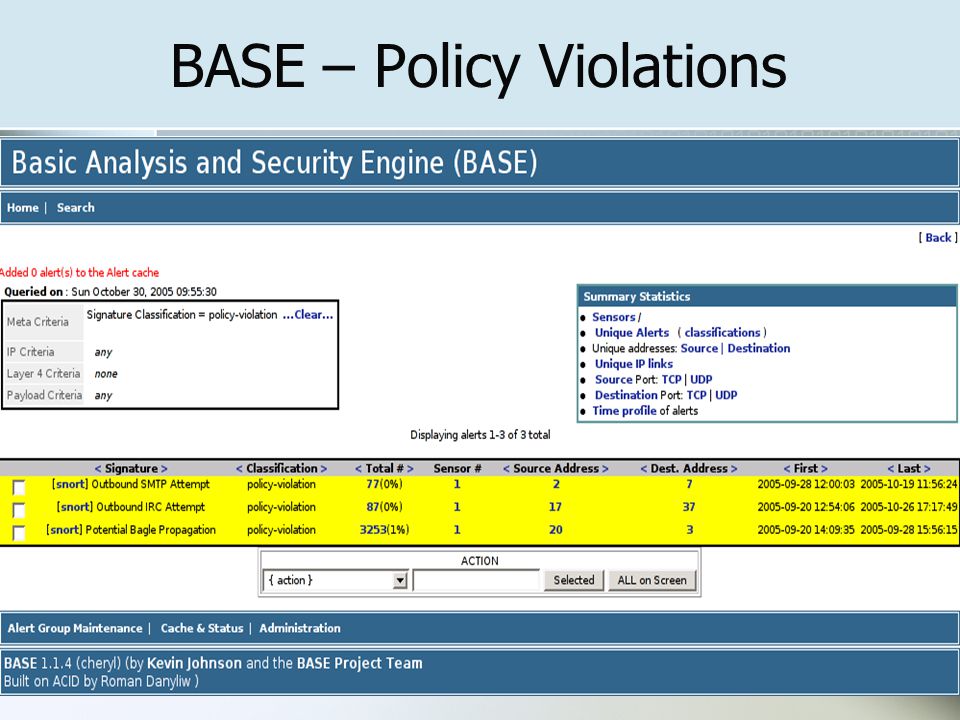Open [snort] link for Potential Bagle Propagation
This screenshot has width=960, height=720.
64,530
